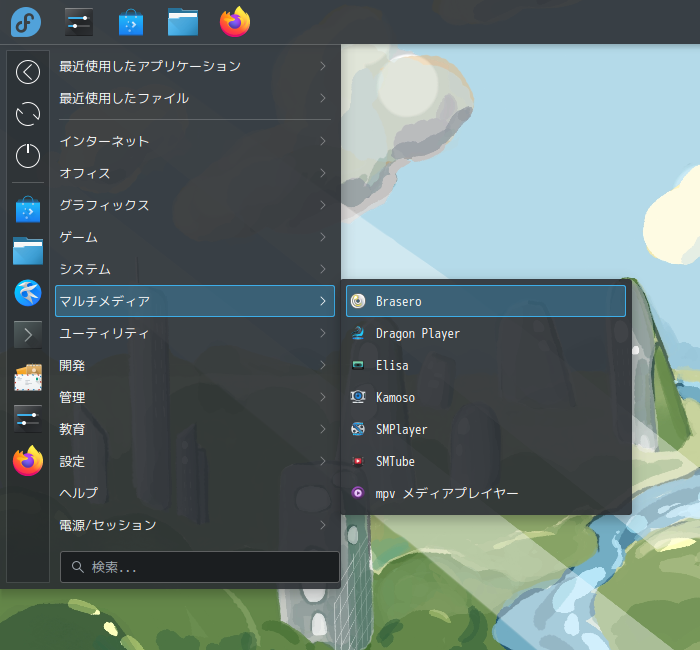
Task: Open the 教育 category
Action: tap(195, 429)
